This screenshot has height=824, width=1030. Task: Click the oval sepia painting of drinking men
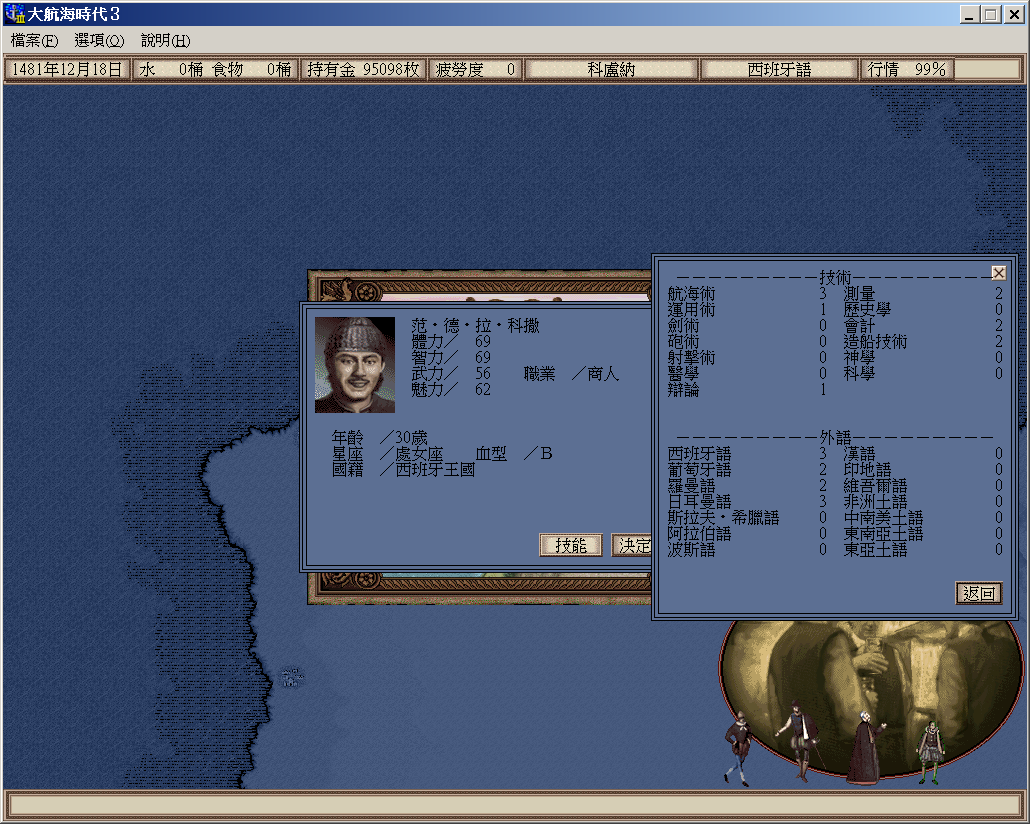[870, 670]
